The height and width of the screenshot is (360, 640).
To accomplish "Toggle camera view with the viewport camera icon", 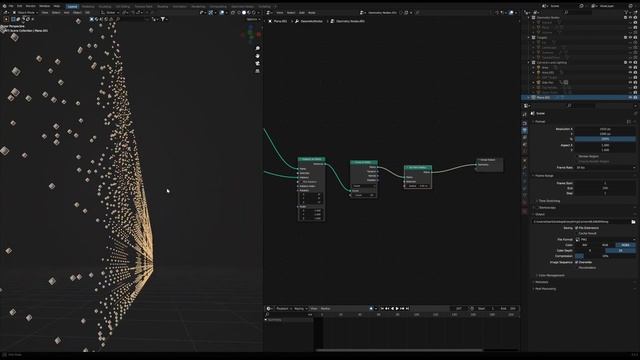I will (x=258, y=63).
